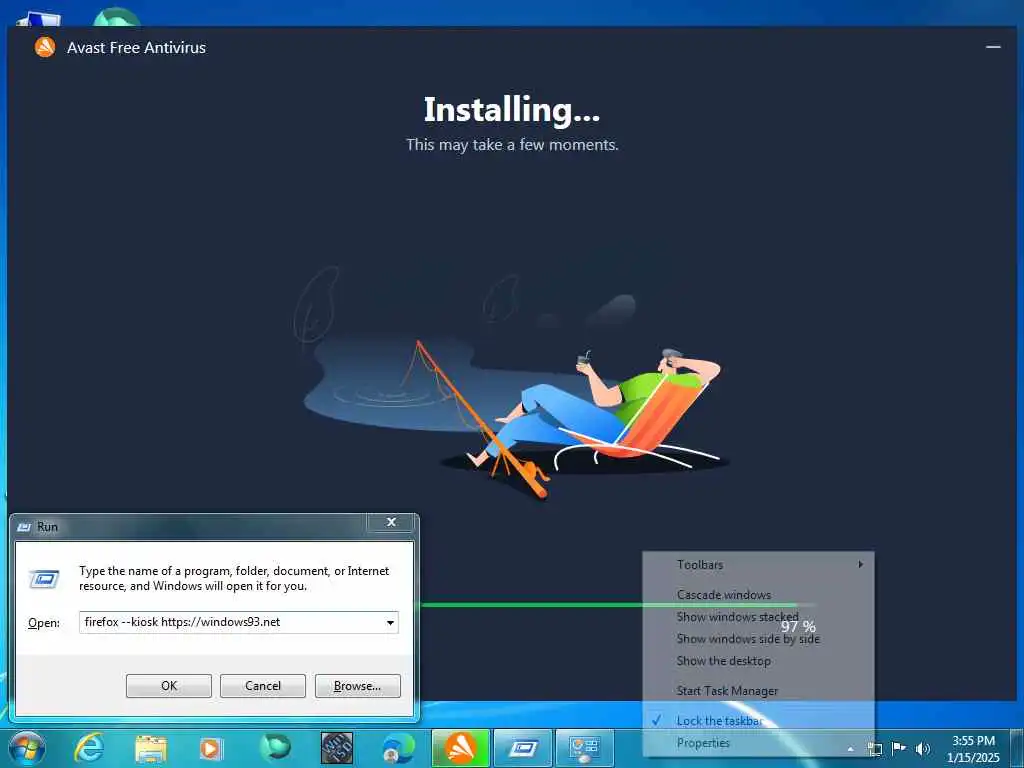Viewport: 1024px width, 768px height.
Task: Click "This may take a few moments." text
Action: click(x=511, y=144)
